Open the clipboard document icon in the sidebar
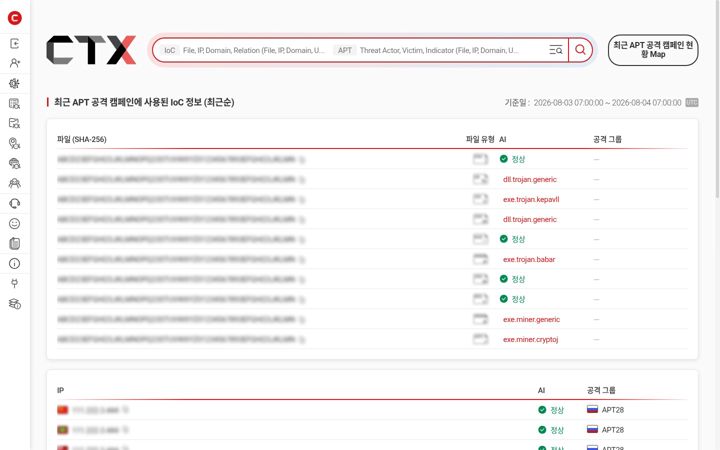This screenshot has height=450, width=720. 15,243
